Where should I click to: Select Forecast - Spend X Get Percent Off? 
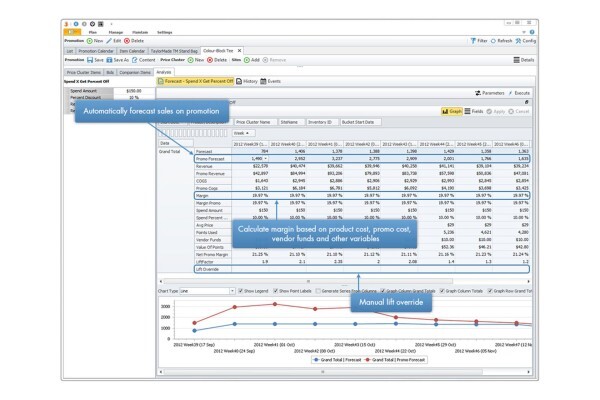[195, 81]
